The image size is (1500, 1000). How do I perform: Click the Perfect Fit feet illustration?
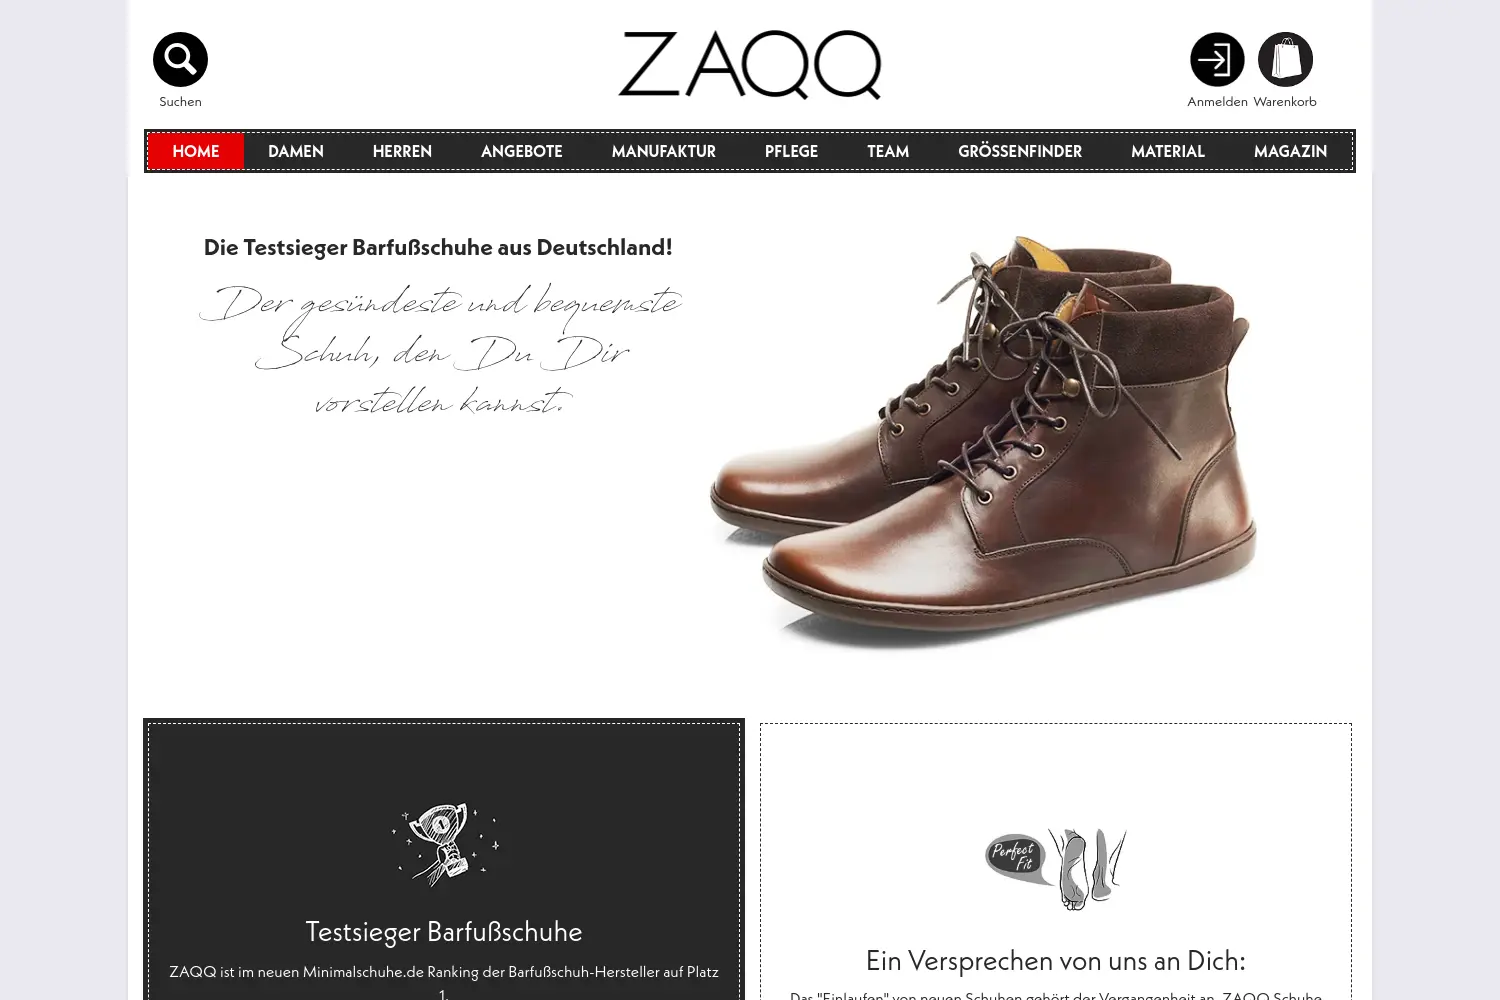pyautogui.click(x=1056, y=868)
